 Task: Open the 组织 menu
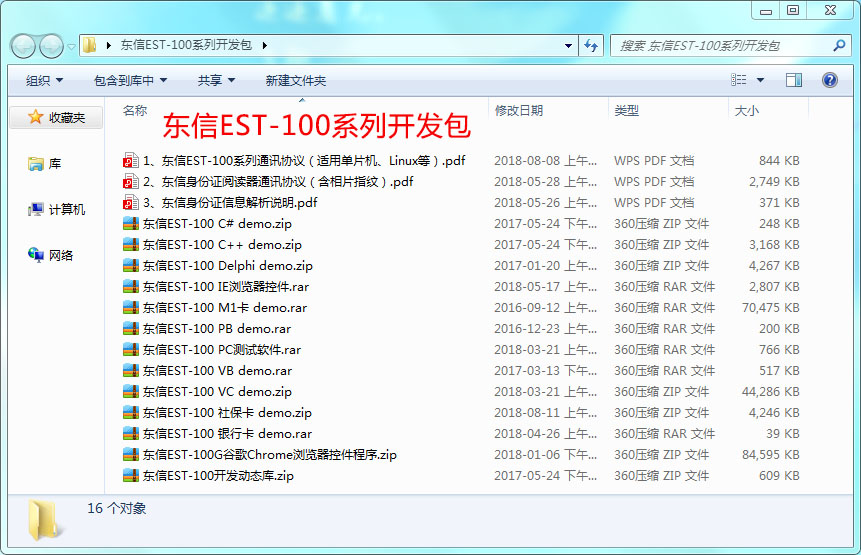coord(44,81)
